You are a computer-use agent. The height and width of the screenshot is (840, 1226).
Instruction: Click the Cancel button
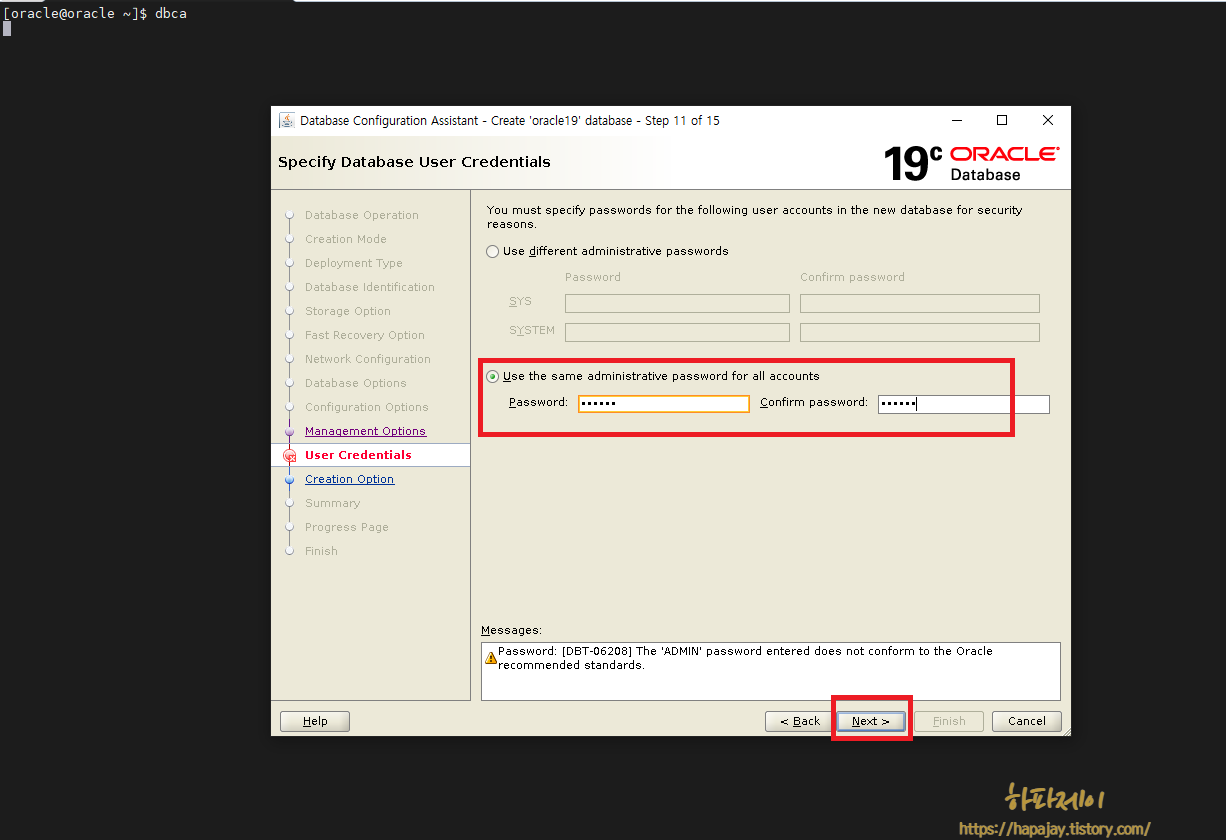click(x=1027, y=721)
